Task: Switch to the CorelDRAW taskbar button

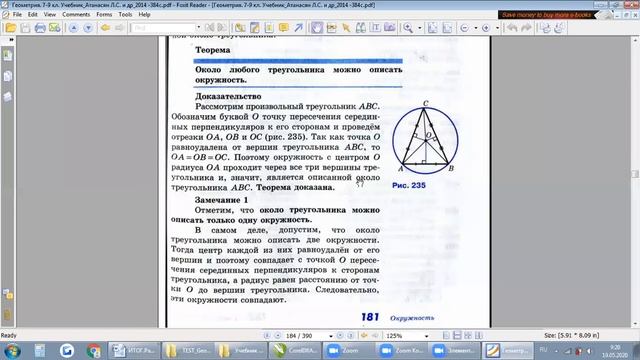Action: click(x=296, y=351)
